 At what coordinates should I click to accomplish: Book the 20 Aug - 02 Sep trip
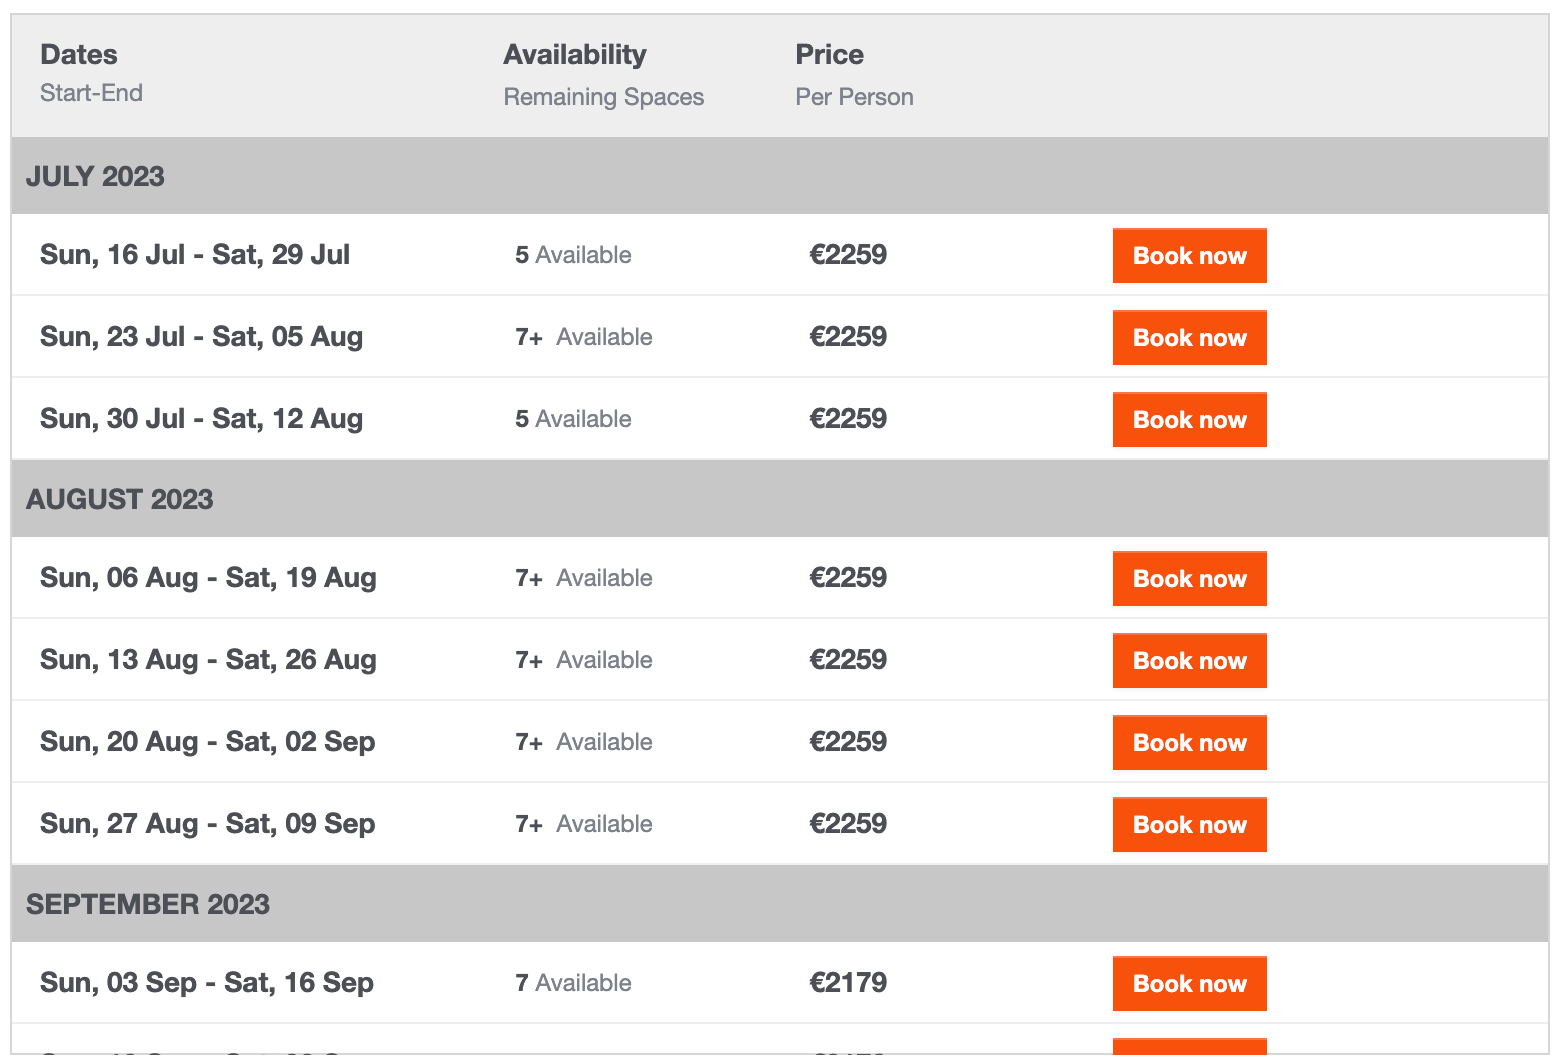1189,742
